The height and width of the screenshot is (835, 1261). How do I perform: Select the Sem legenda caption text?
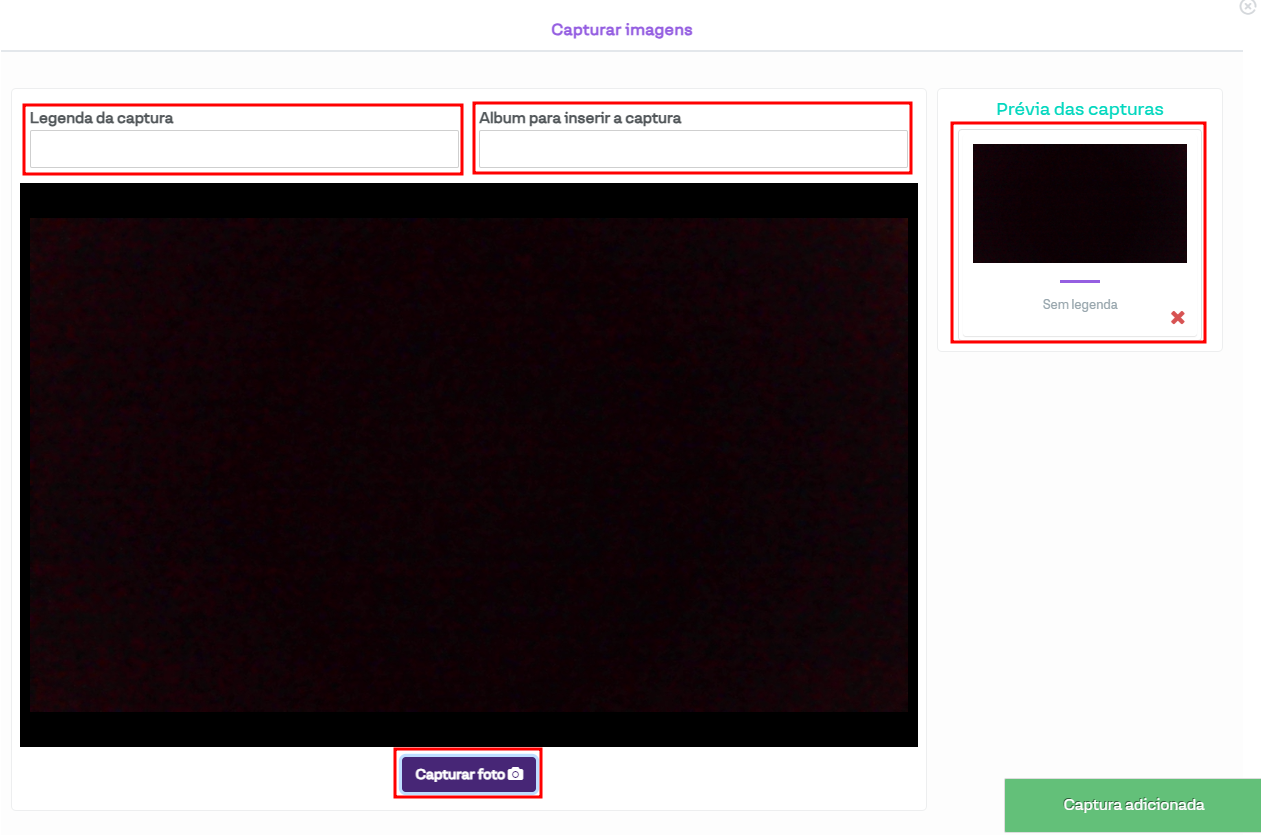point(1079,304)
